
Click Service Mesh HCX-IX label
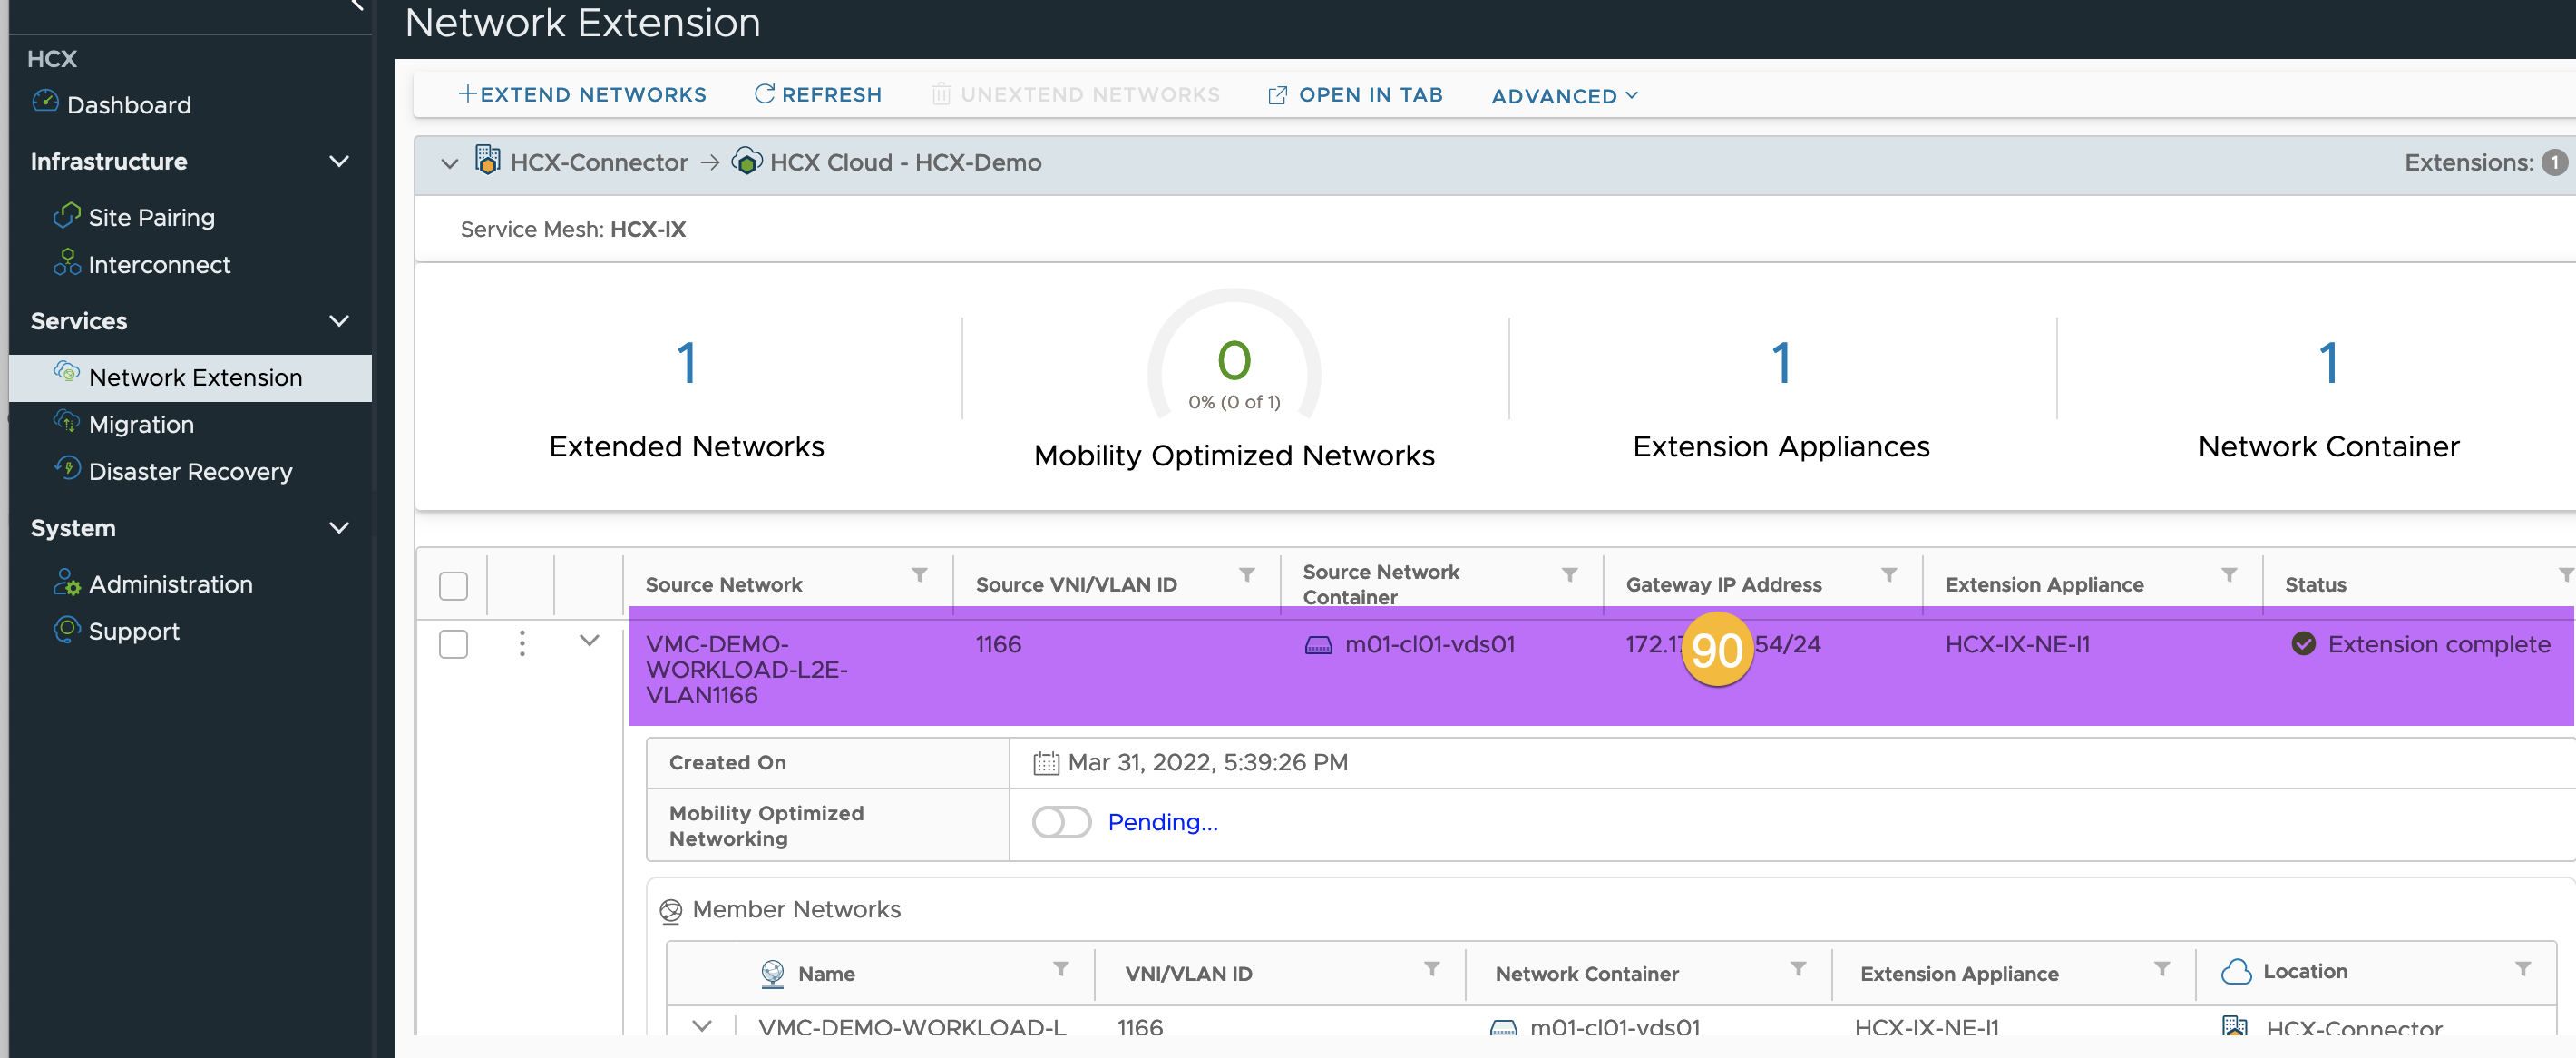[573, 229]
